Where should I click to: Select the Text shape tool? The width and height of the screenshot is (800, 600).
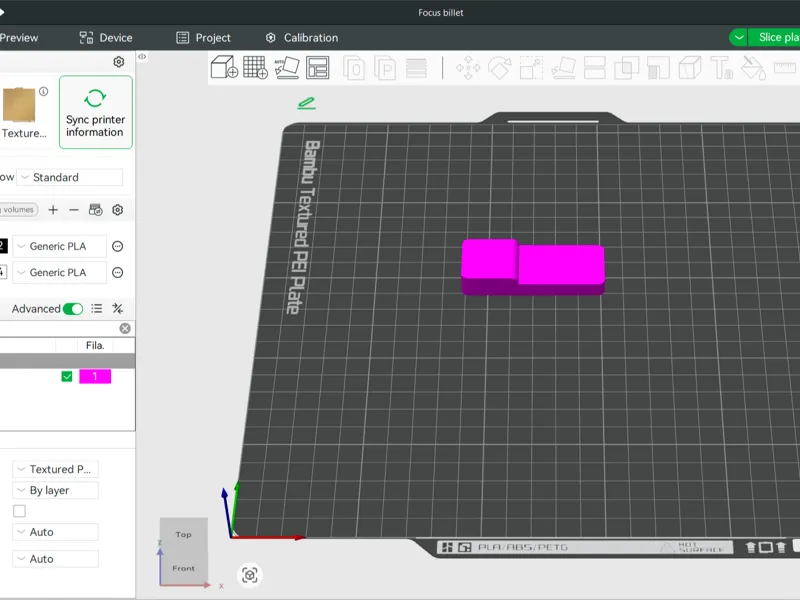[x=721, y=68]
